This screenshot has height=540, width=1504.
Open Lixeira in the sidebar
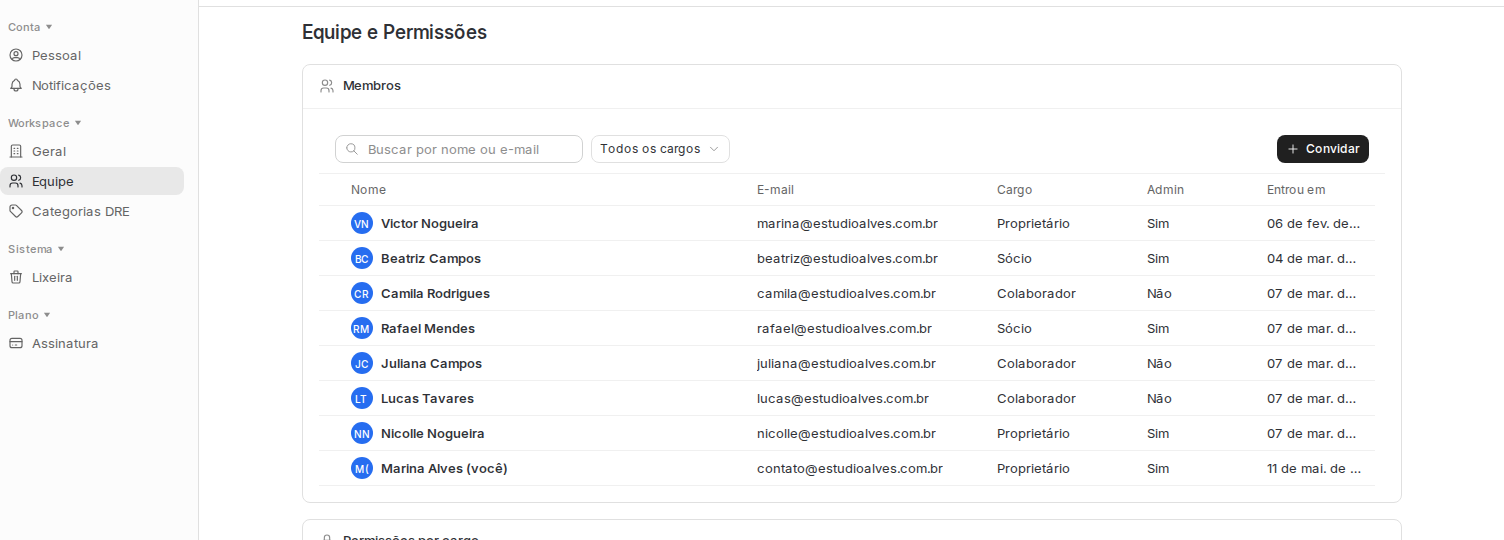[92, 277]
